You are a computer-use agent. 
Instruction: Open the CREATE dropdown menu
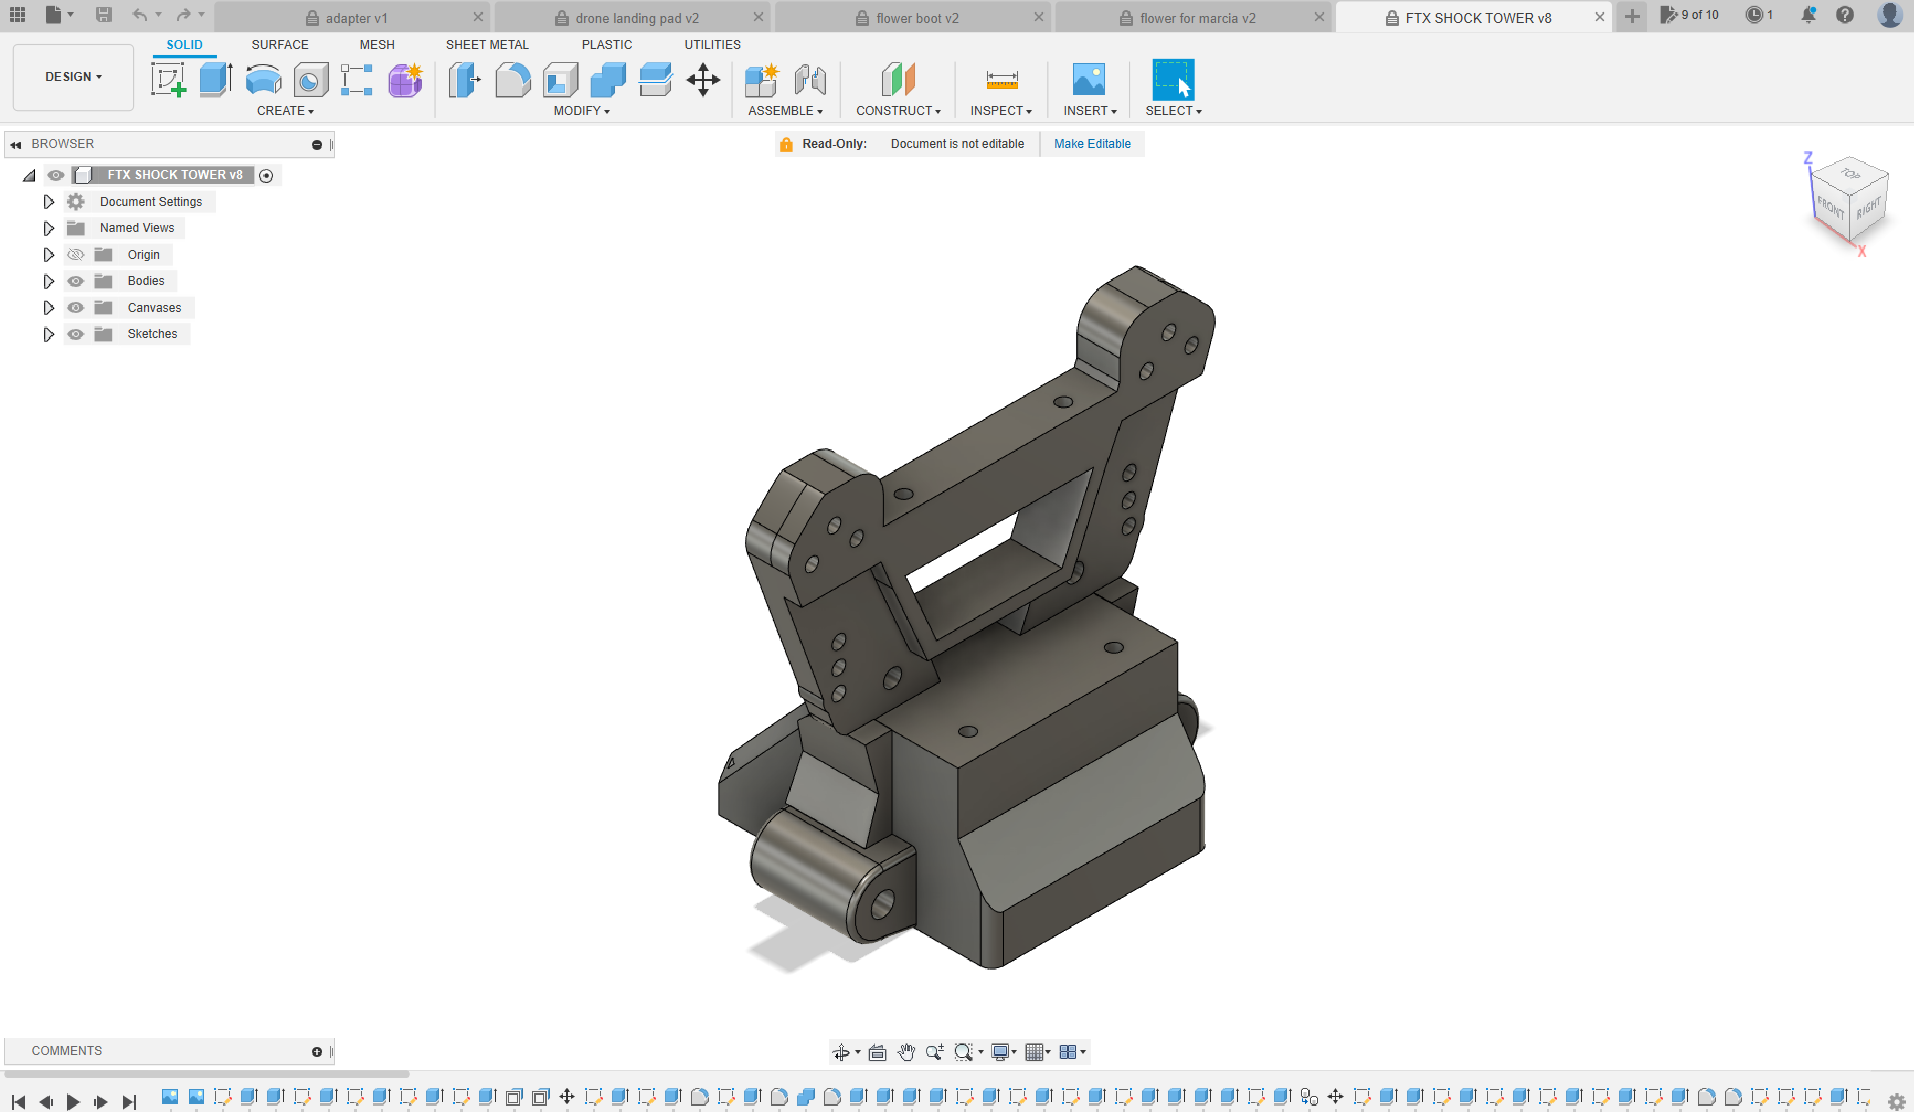coord(285,111)
